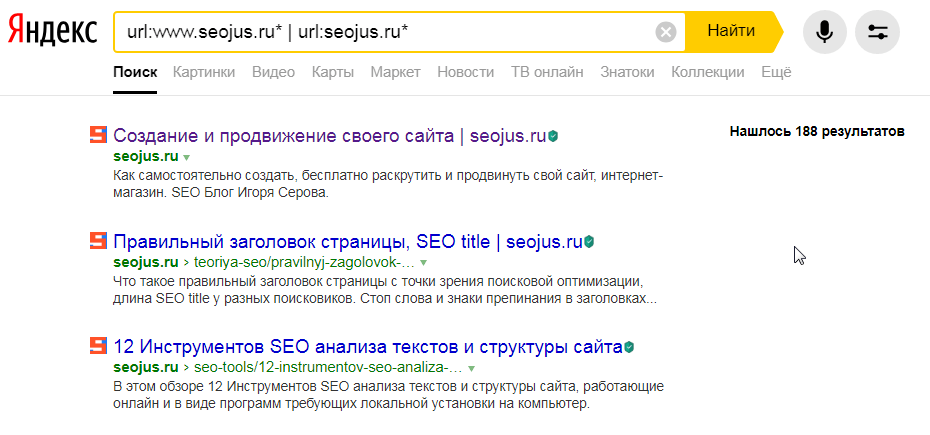Image resolution: width=930 pixels, height=435 pixels.
Task: Expand dropdown arrow after first seojus.ru URL
Action: coord(187,158)
